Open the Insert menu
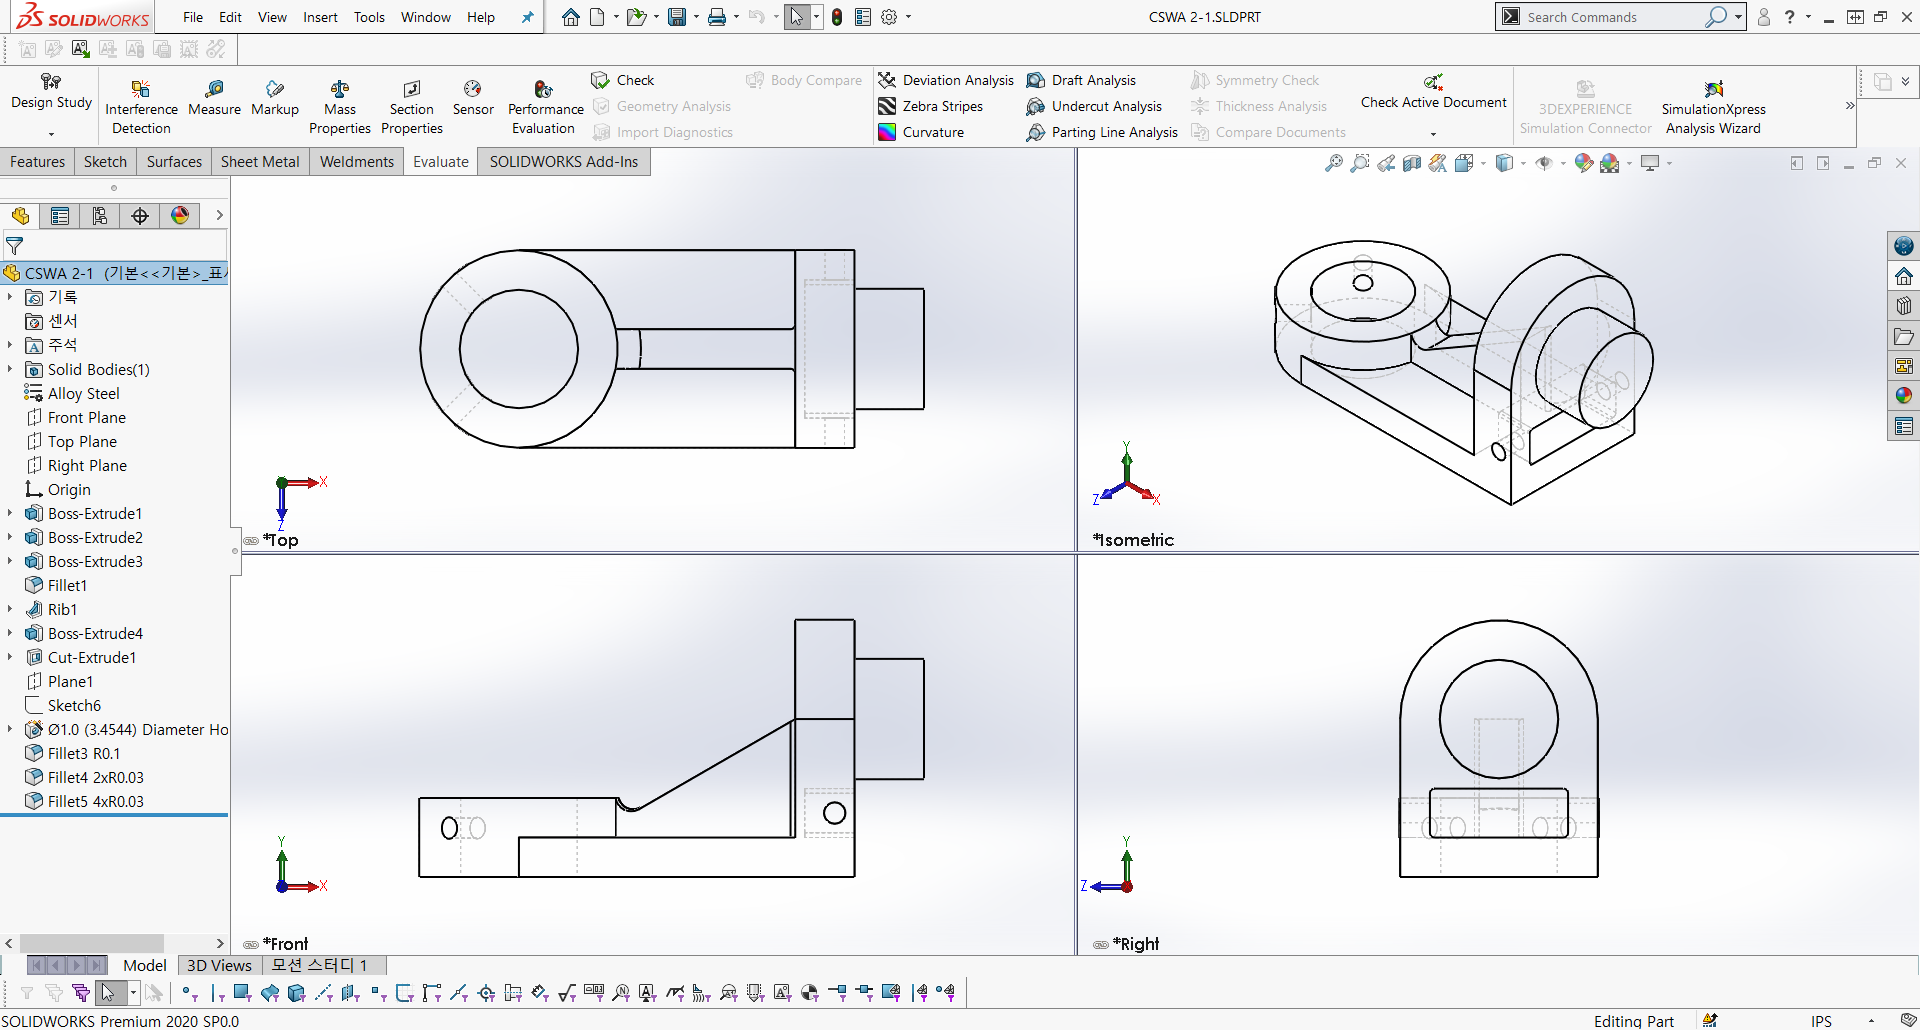1920x1030 pixels. 320,17
